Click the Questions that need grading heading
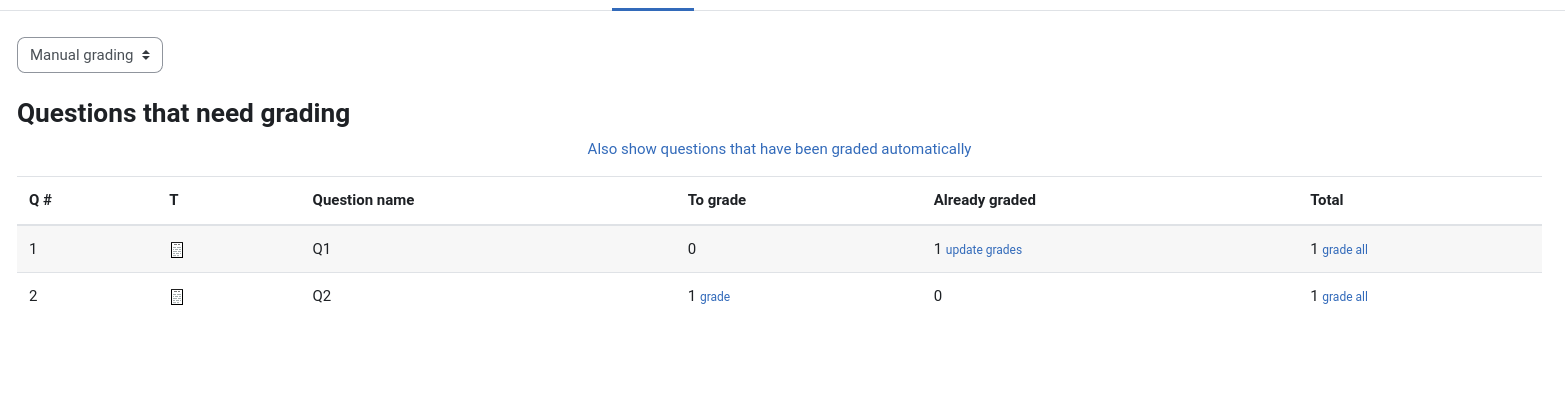This screenshot has height=393, width=1565. [184, 113]
